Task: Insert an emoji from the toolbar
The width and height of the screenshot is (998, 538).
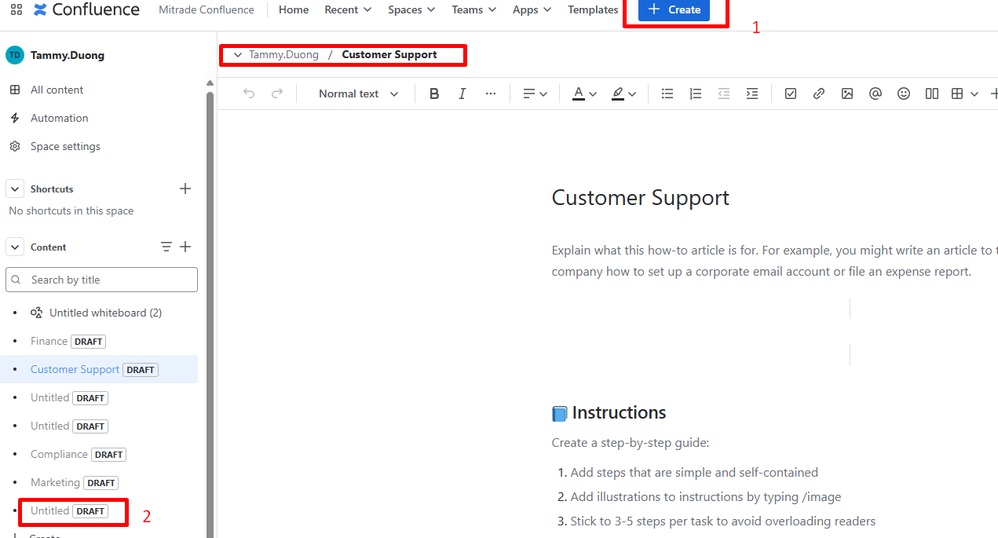Action: 903,94
